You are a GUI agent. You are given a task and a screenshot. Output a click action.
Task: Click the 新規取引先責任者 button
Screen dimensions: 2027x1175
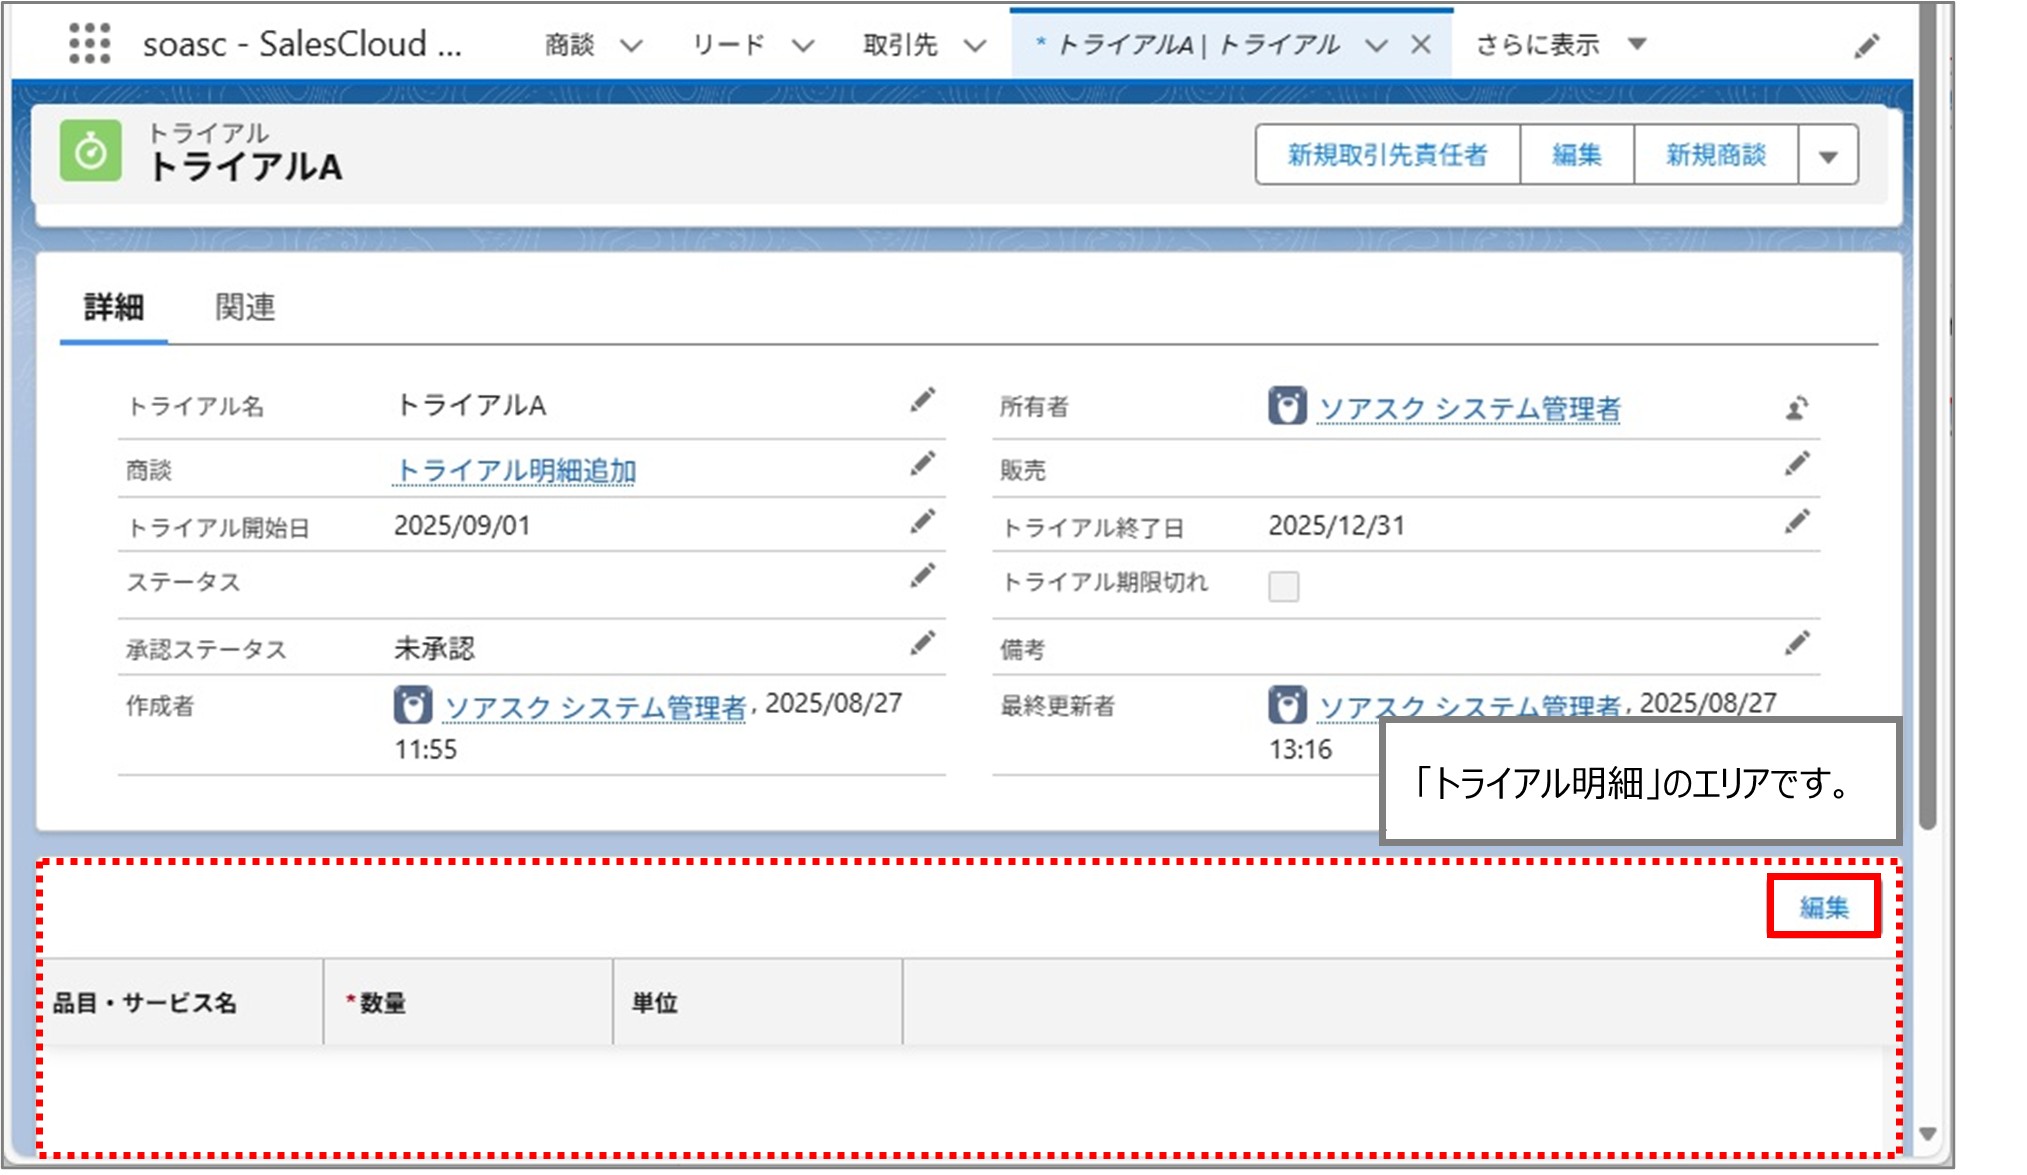[x=1386, y=155]
